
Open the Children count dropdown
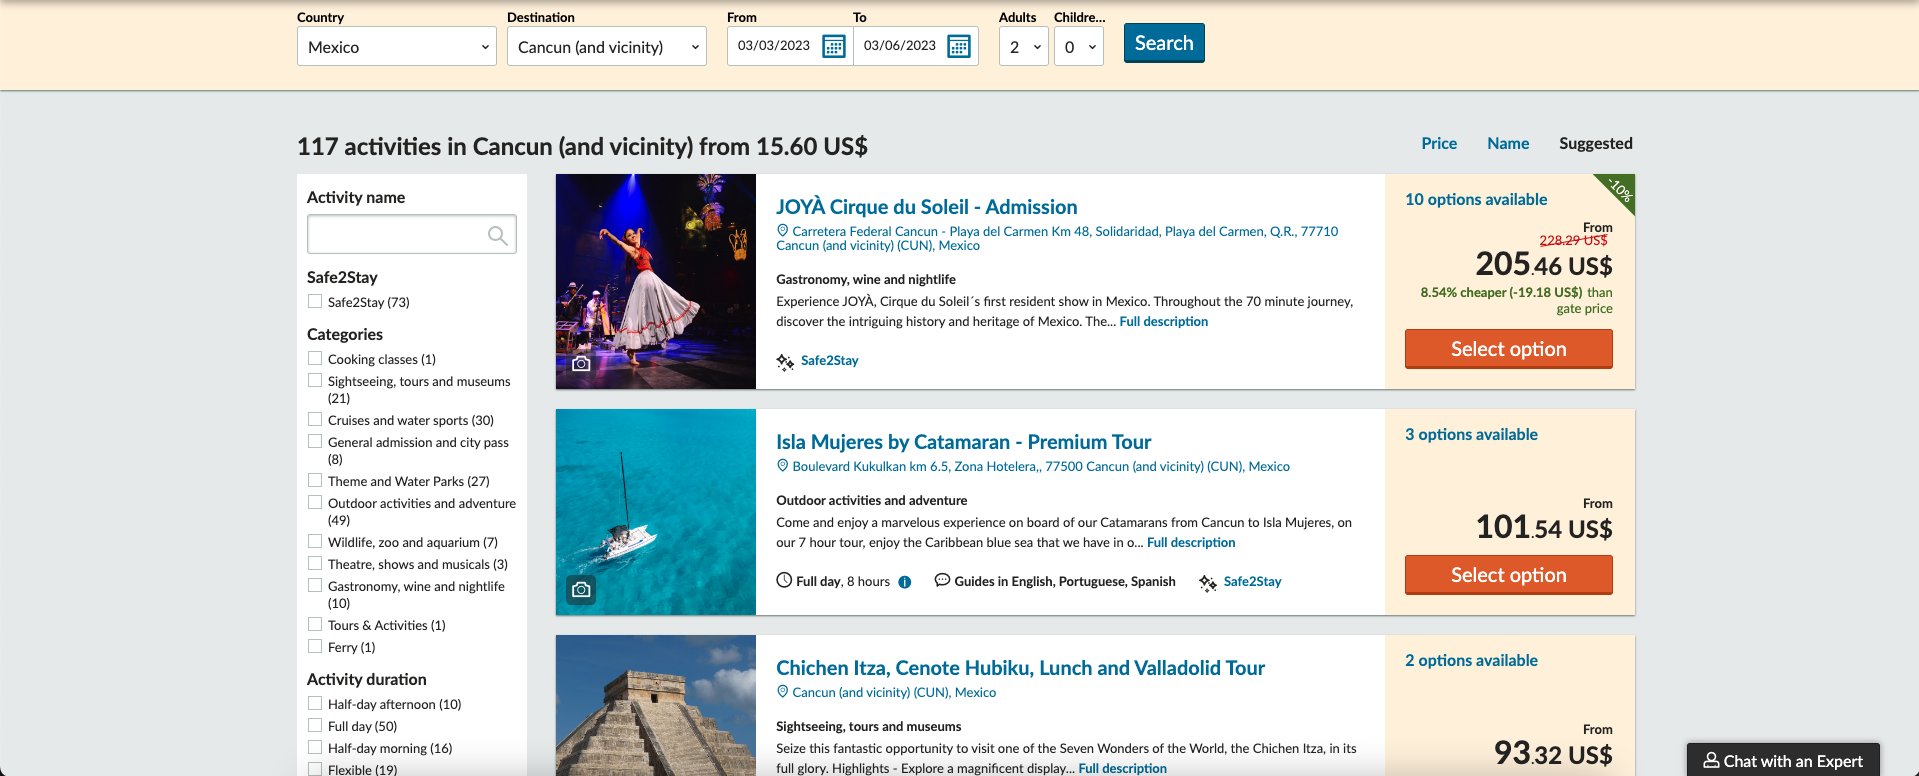(x=1079, y=46)
